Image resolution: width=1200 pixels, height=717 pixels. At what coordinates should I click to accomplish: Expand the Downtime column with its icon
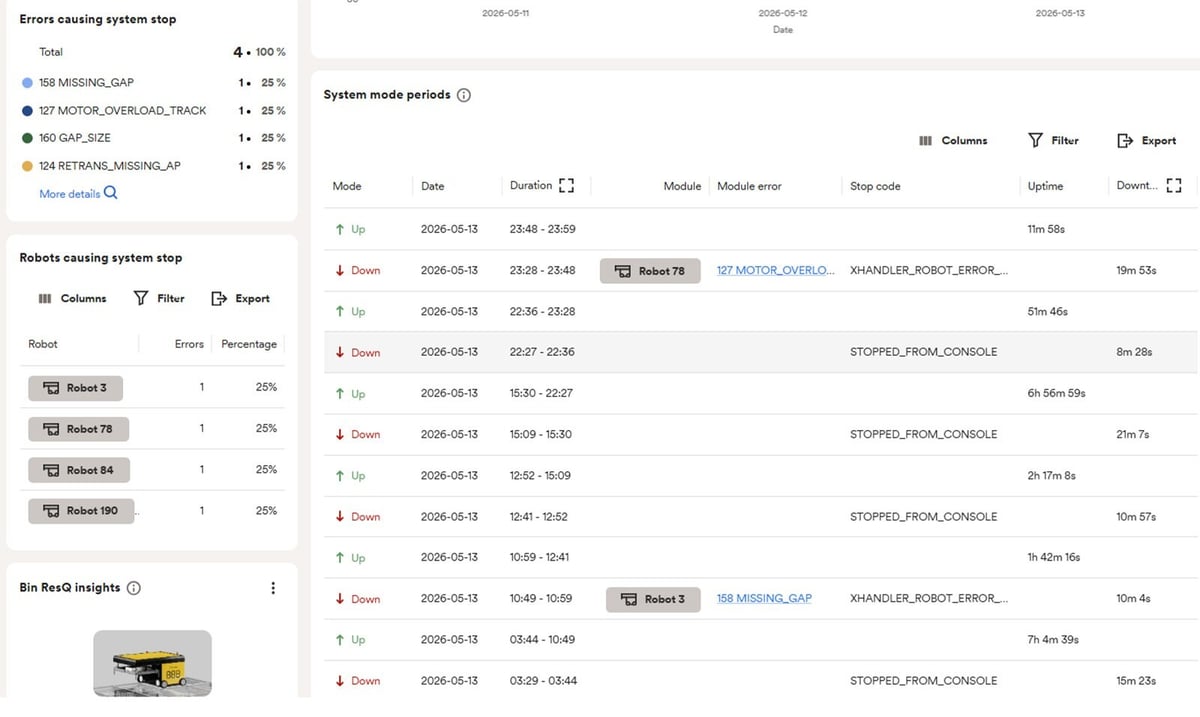coord(1174,186)
